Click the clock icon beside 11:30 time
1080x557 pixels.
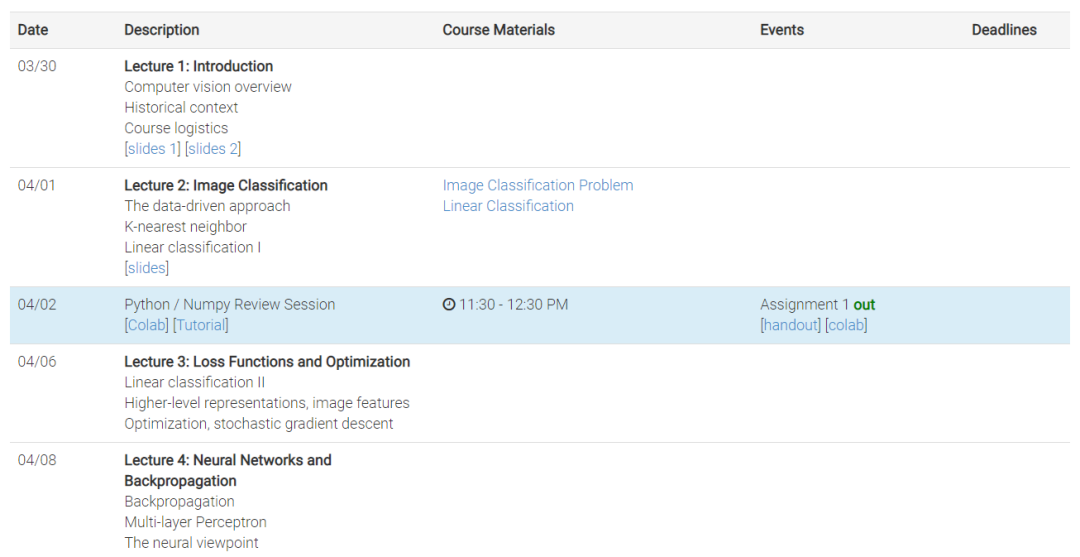(449, 305)
